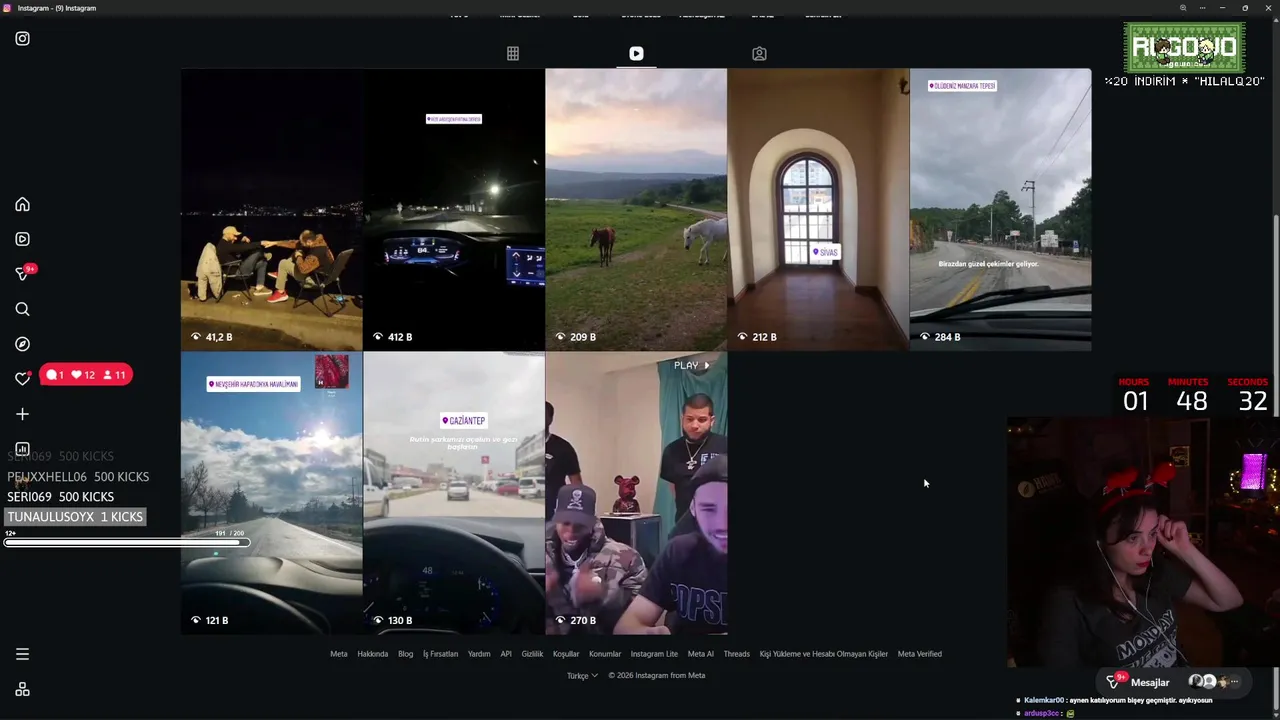This screenshot has height=720, width=1280.
Task: Click the Instagram logo in the sidebar
Action: click(22, 39)
